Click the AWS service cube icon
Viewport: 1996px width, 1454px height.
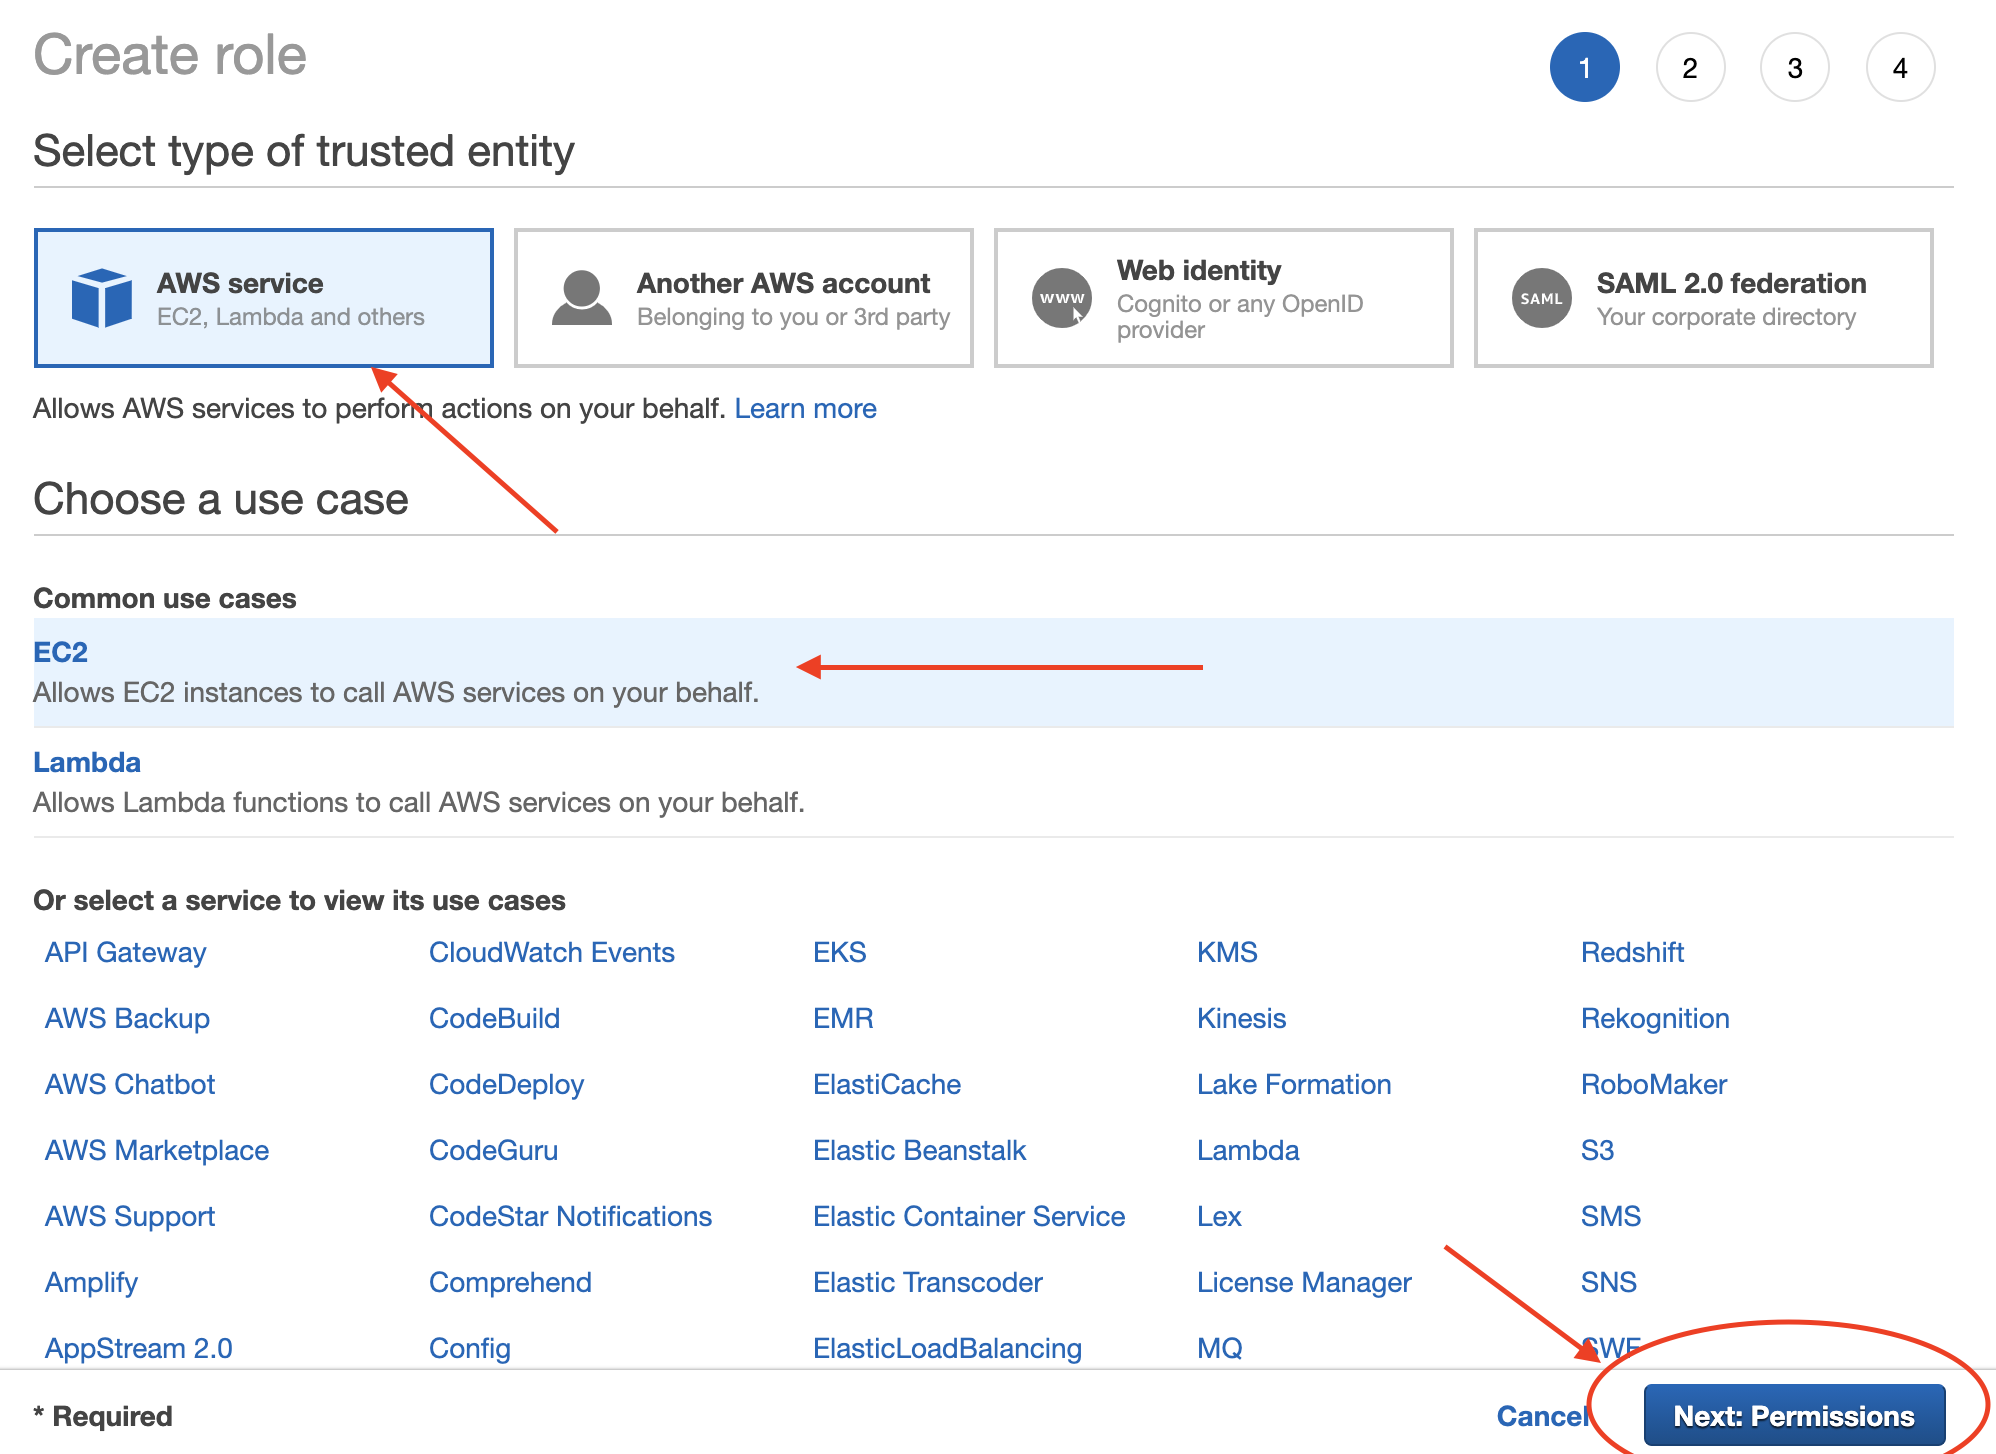click(101, 298)
